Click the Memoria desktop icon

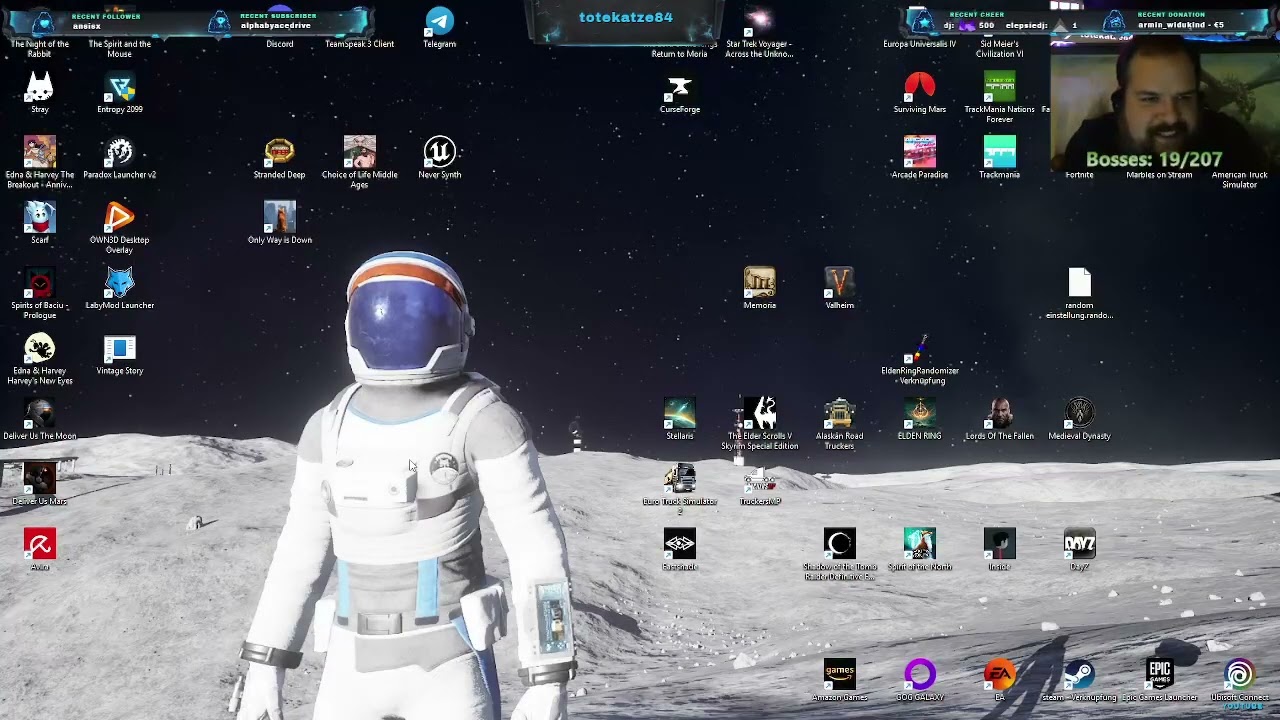tap(760, 283)
